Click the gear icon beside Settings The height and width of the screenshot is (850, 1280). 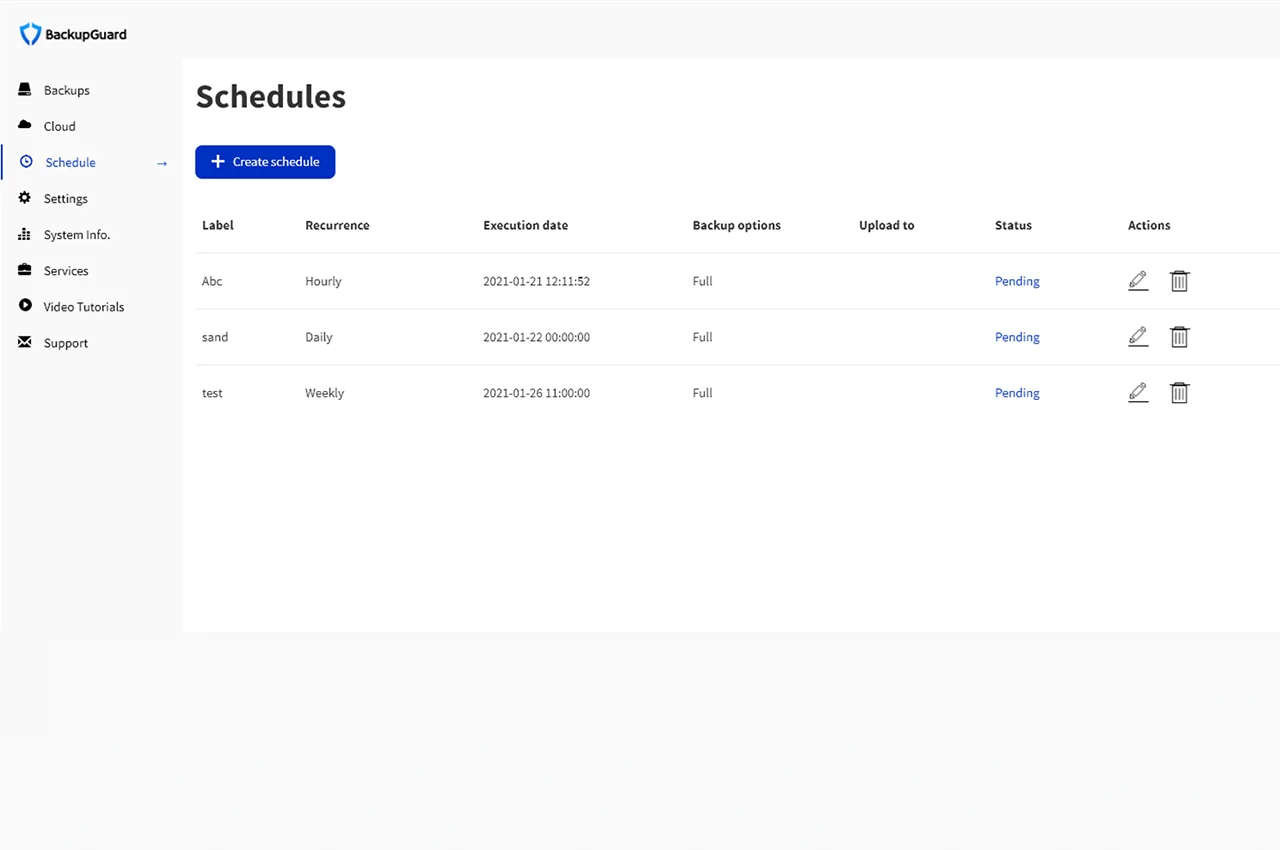point(25,198)
